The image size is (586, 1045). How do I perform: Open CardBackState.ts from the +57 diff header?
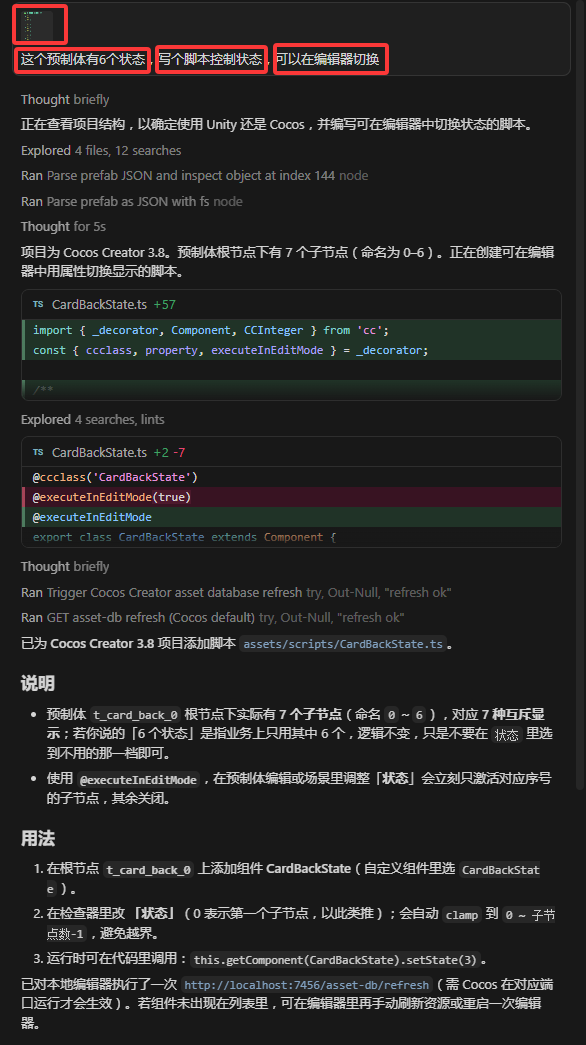click(99, 305)
